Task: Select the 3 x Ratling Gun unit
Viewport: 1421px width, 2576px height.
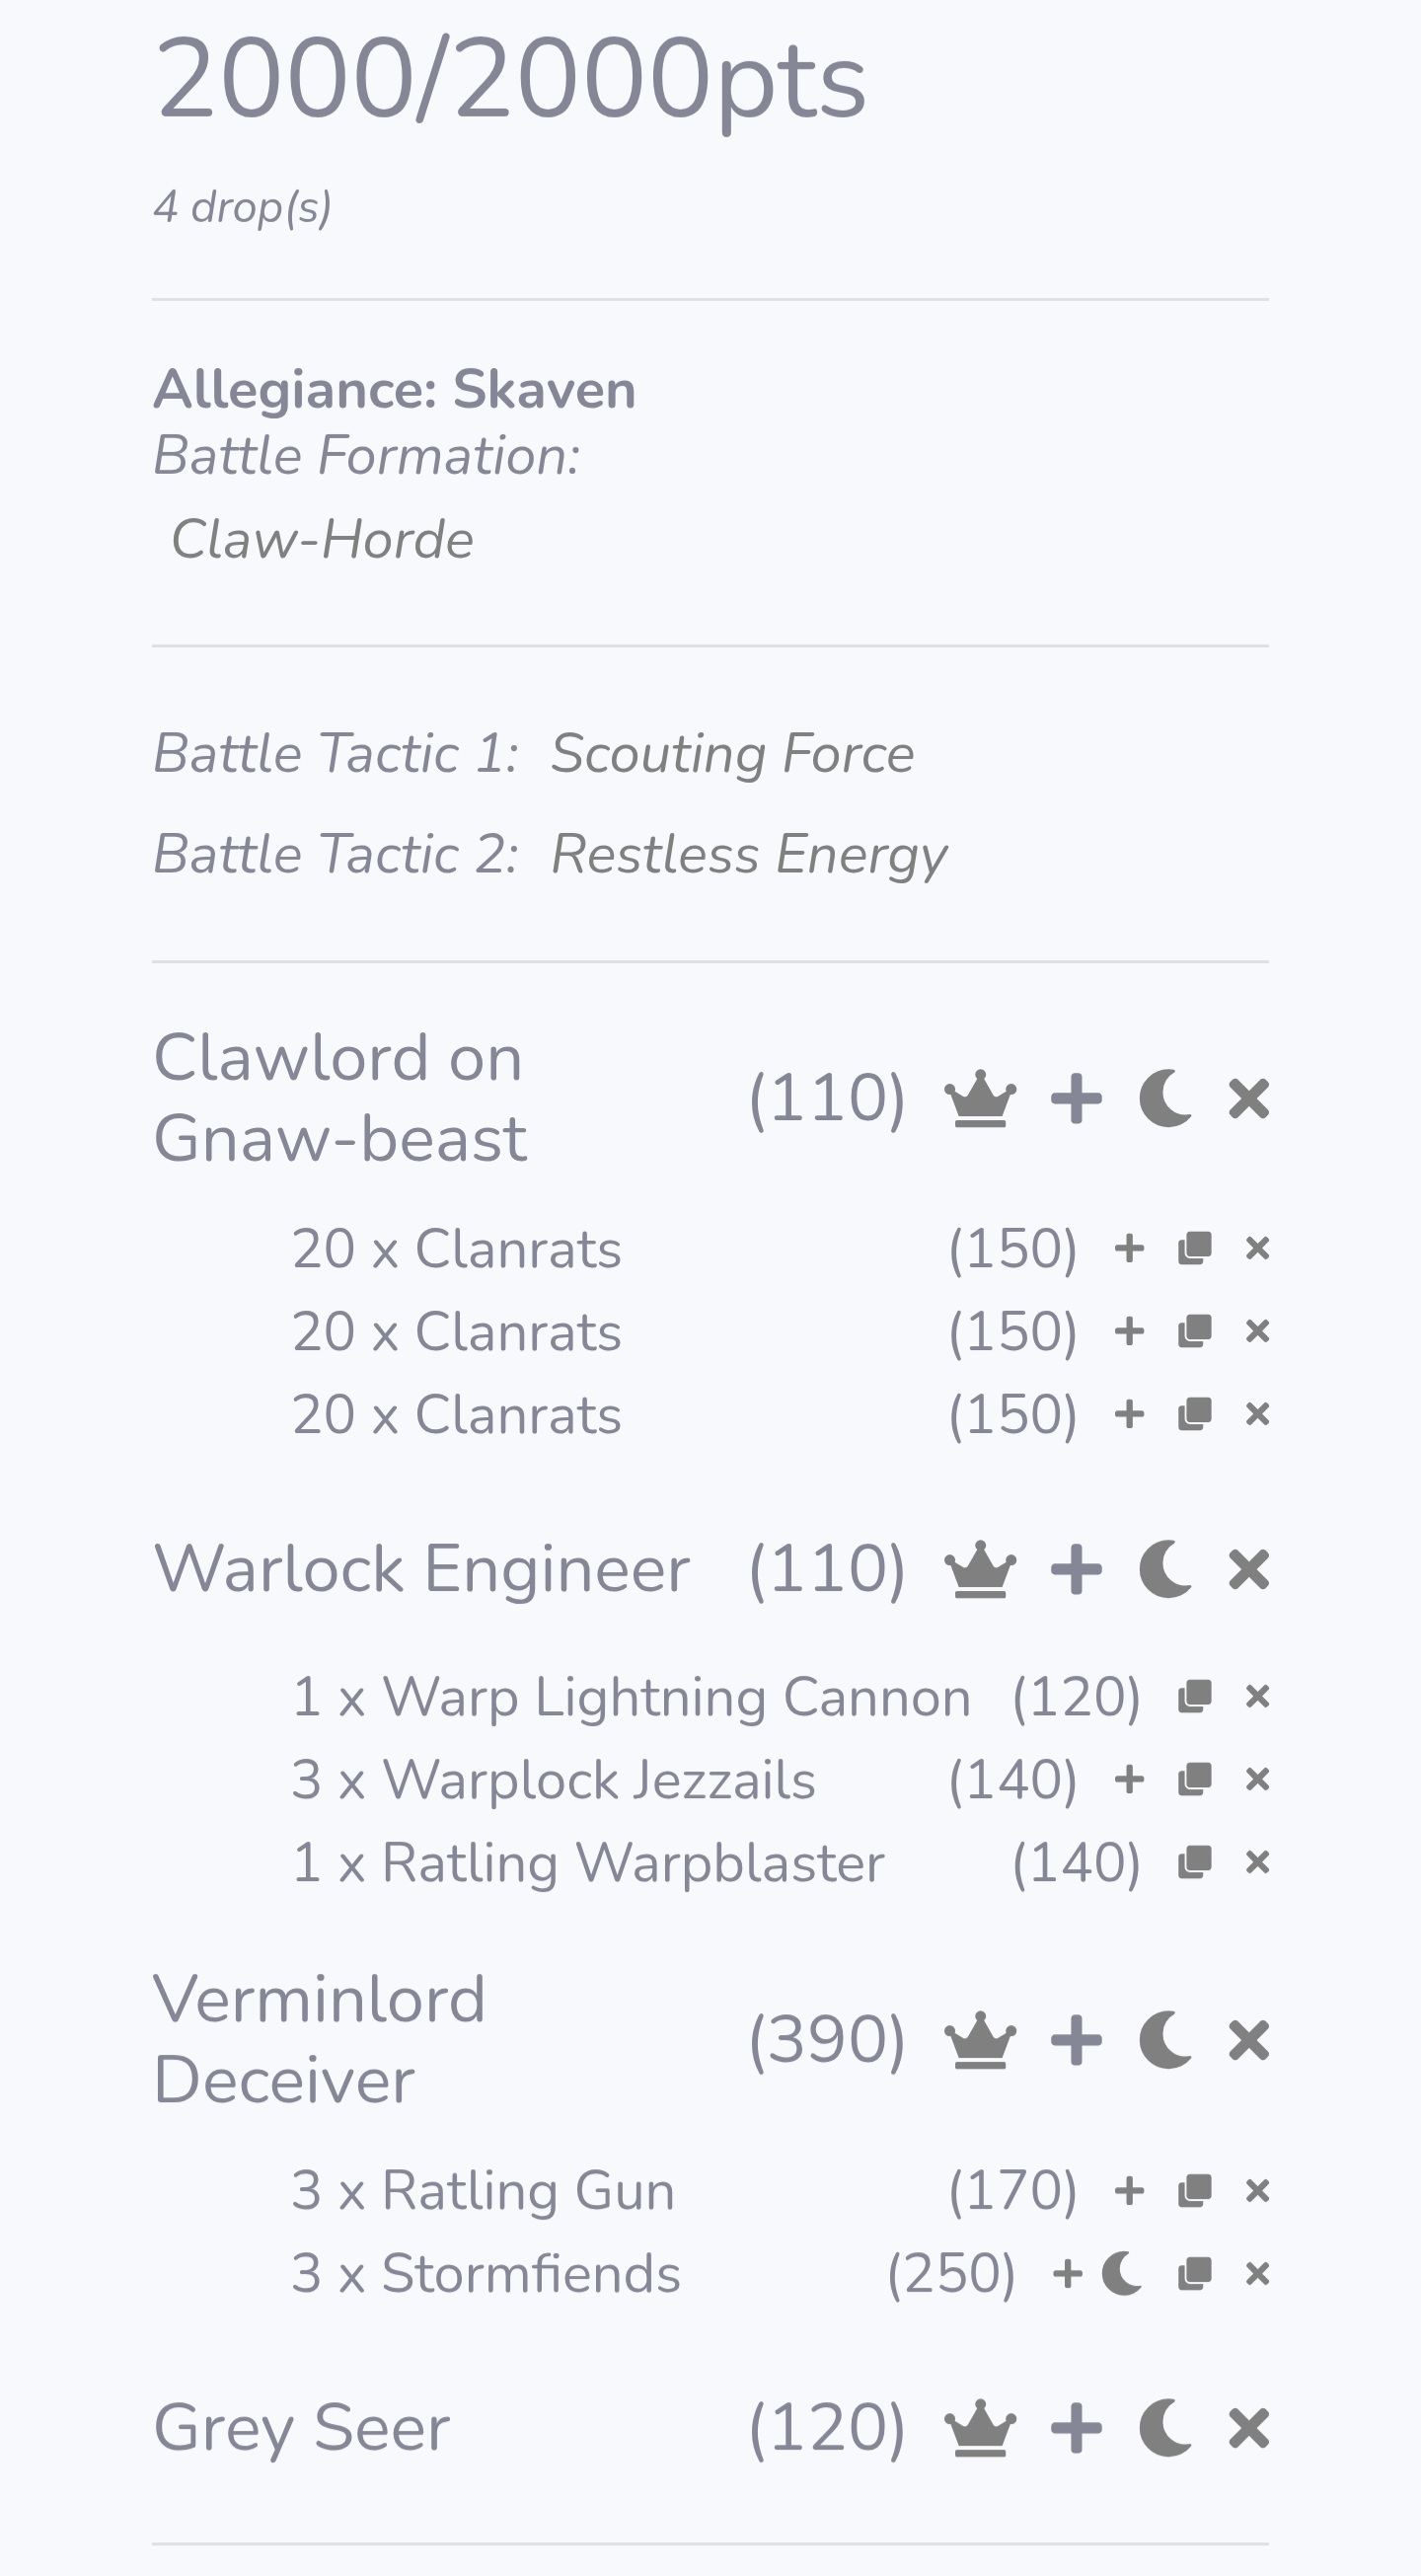Action: point(483,2191)
